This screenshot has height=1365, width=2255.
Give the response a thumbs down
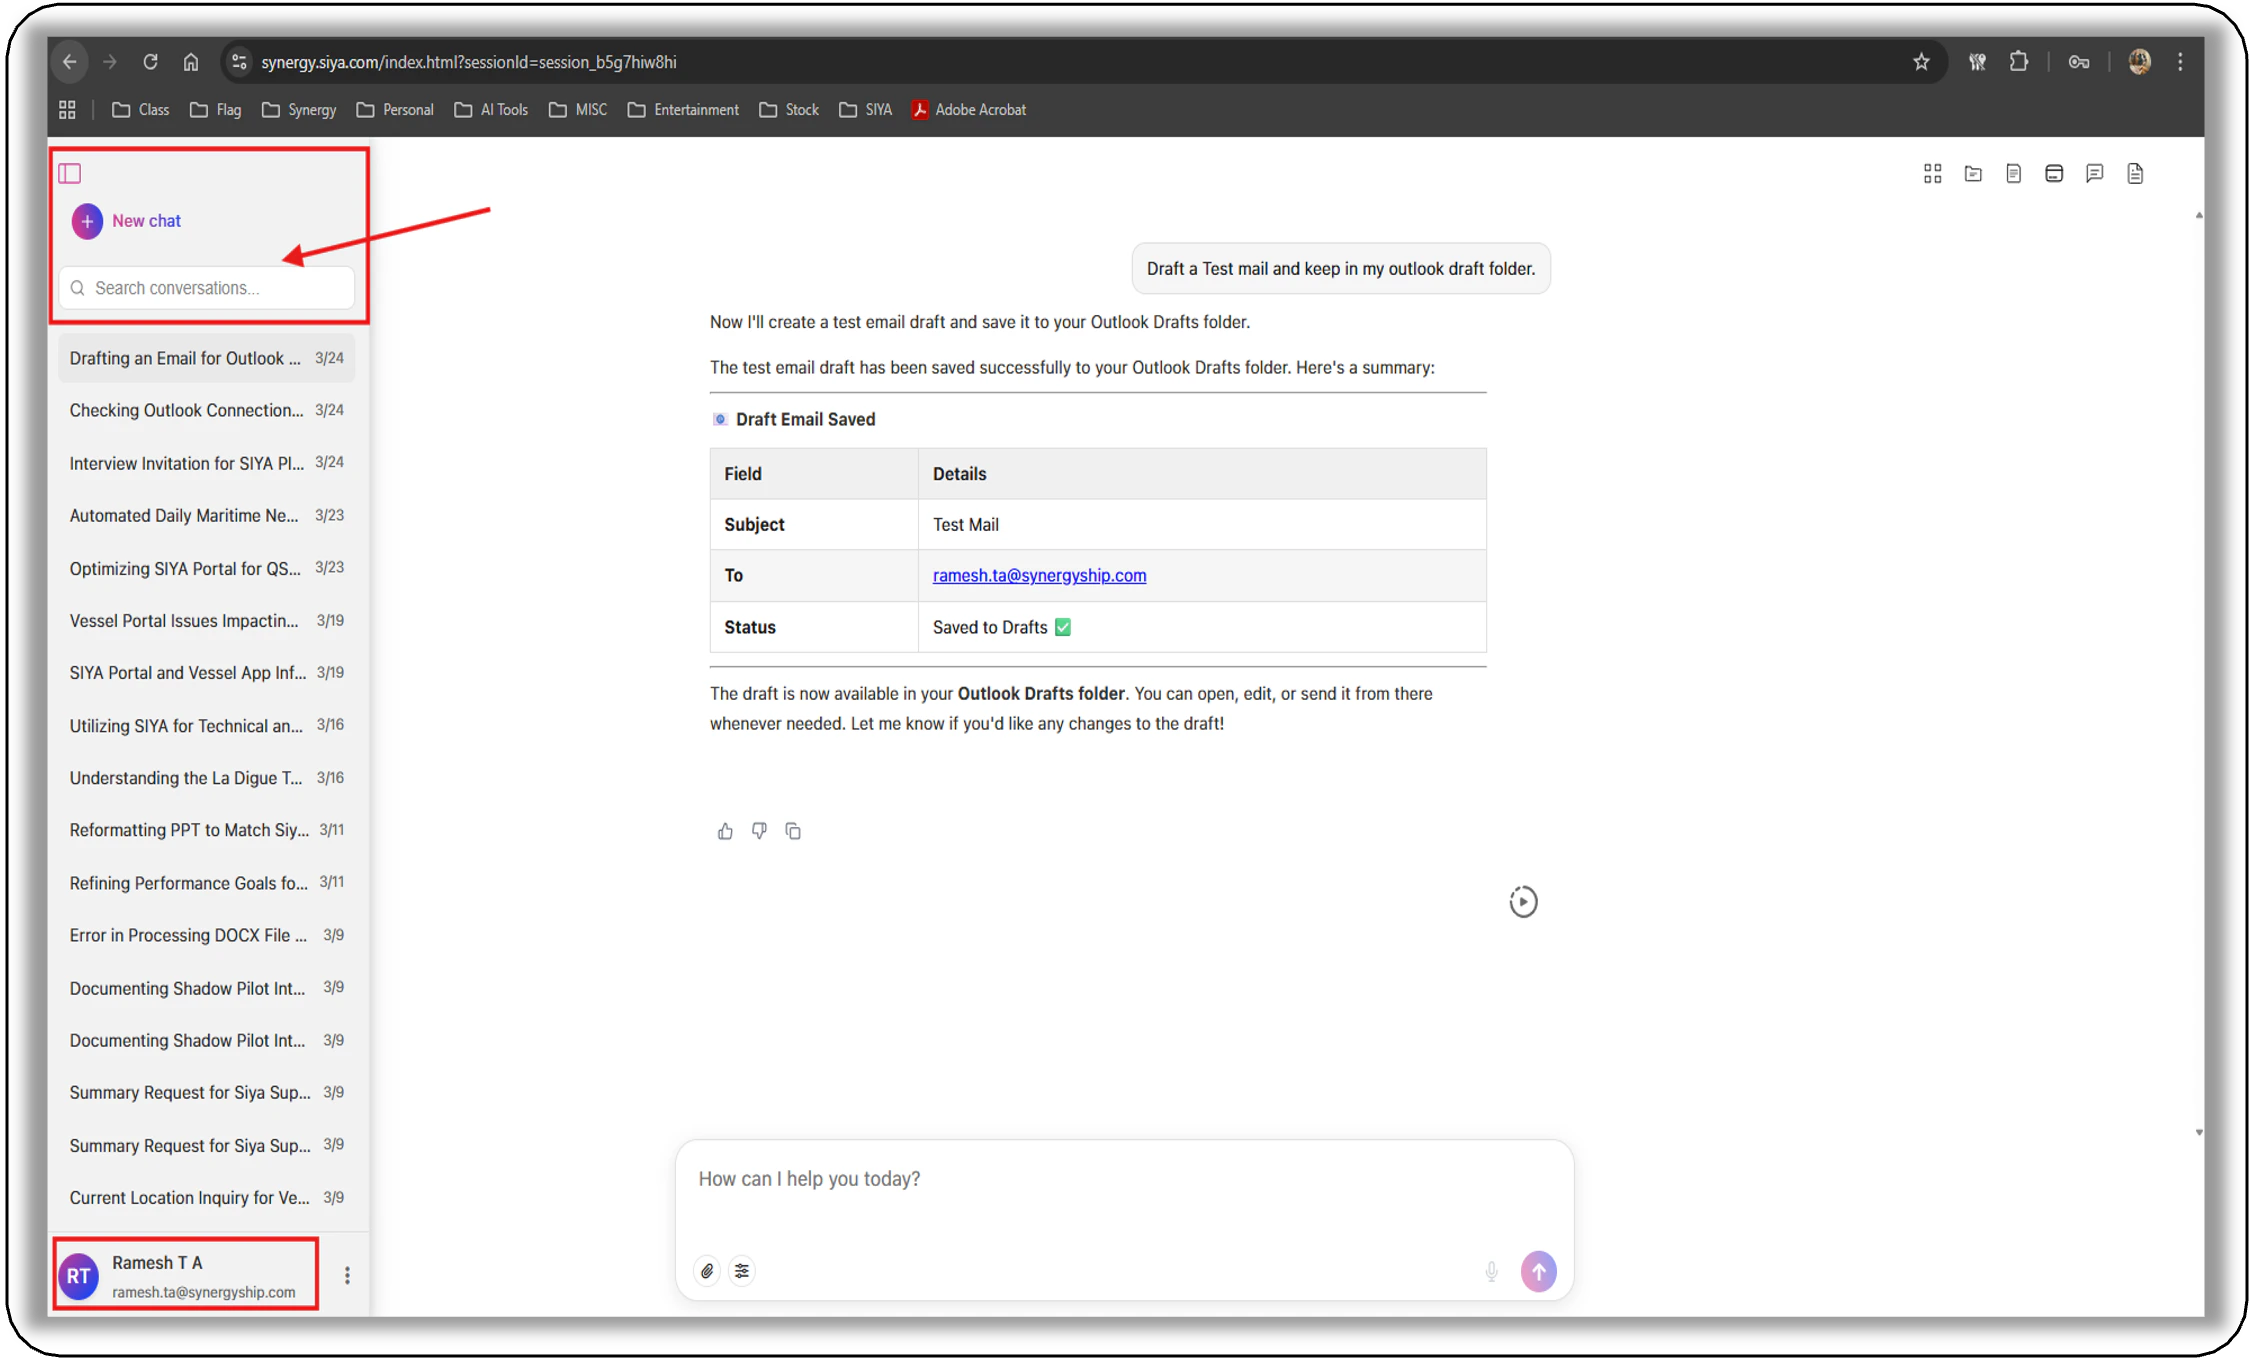759,831
